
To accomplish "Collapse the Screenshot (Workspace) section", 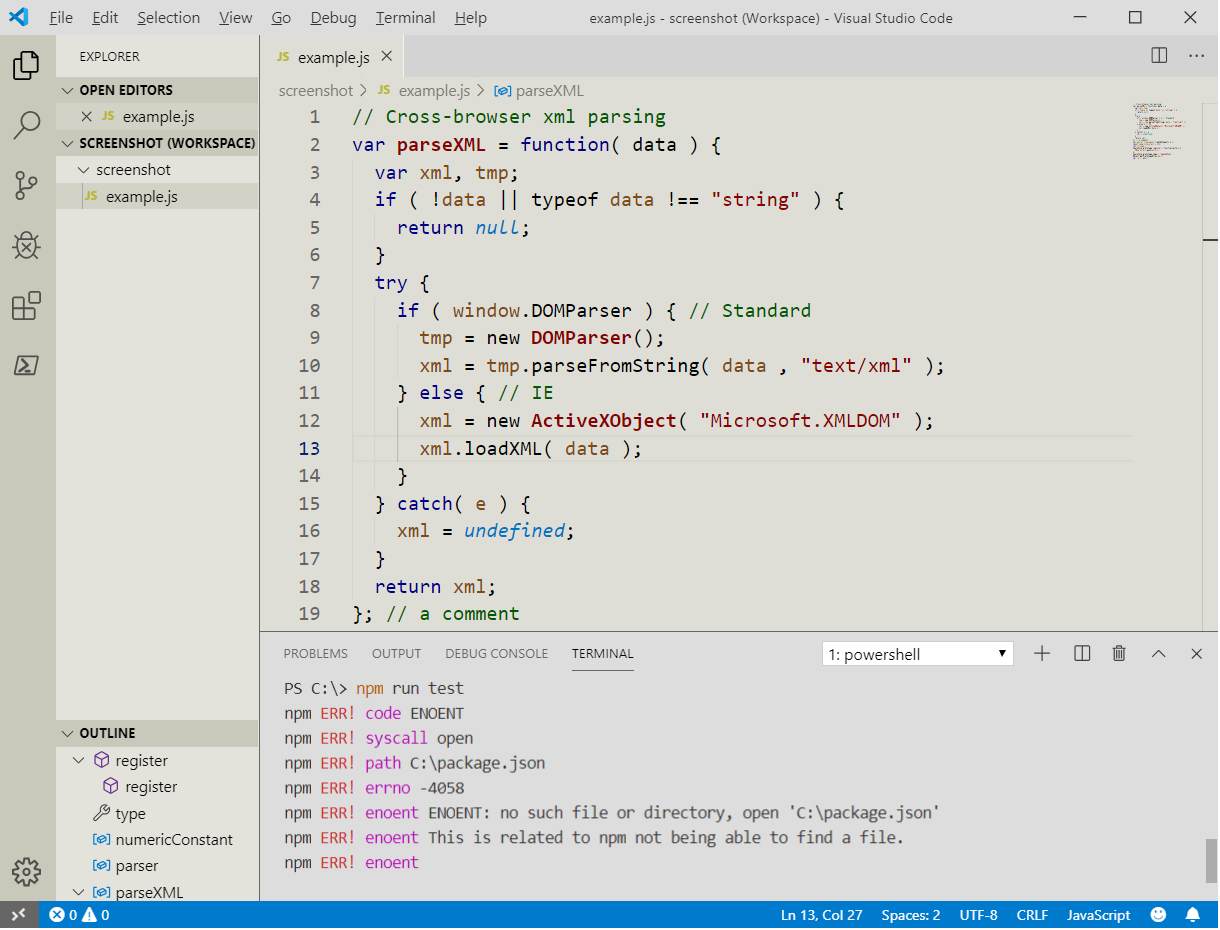I will 68,143.
